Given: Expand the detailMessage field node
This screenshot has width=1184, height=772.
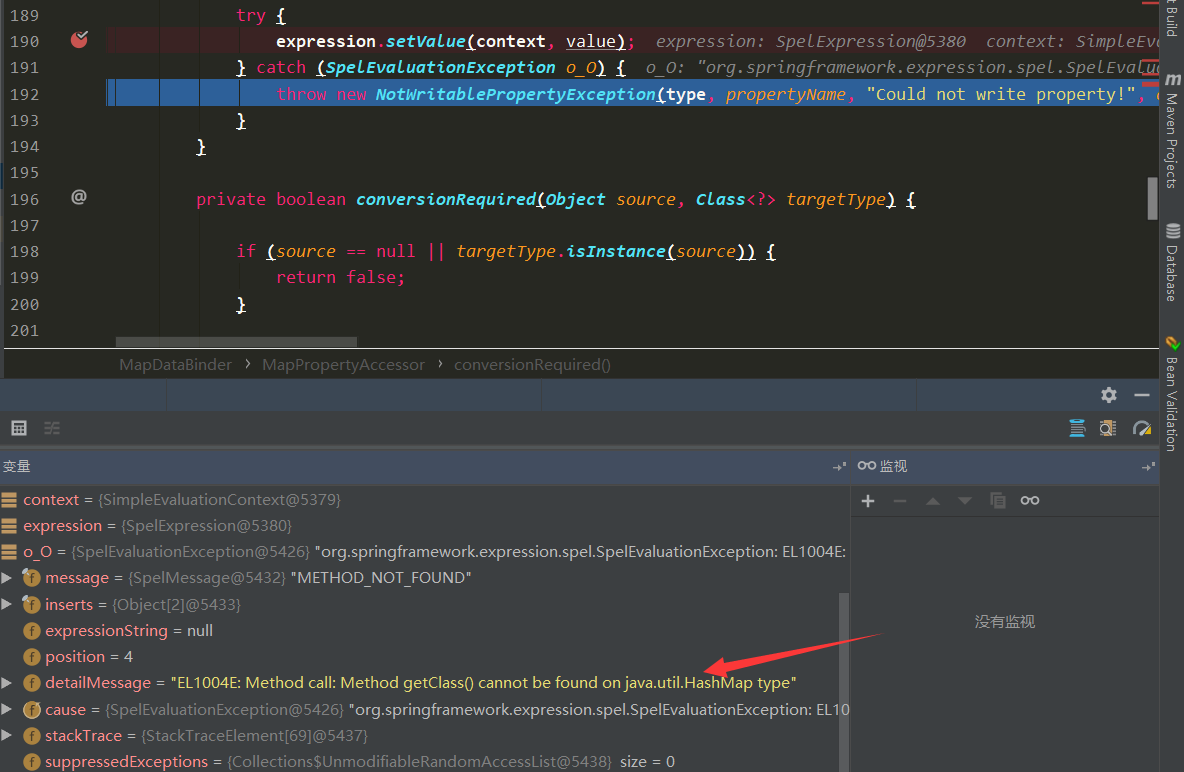Looking at the screenshot, I should click(x=7, y=683).
